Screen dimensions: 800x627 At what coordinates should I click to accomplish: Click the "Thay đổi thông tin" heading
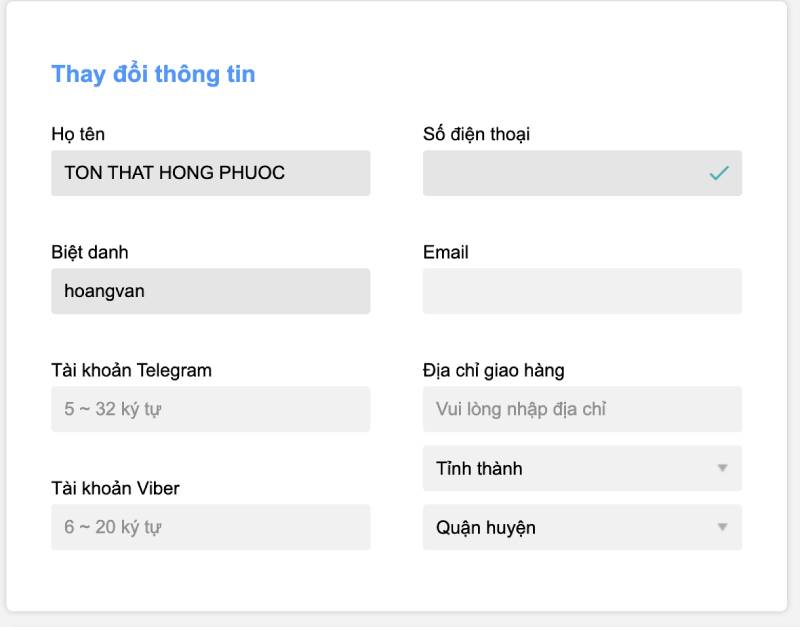[x=153, y=74]
